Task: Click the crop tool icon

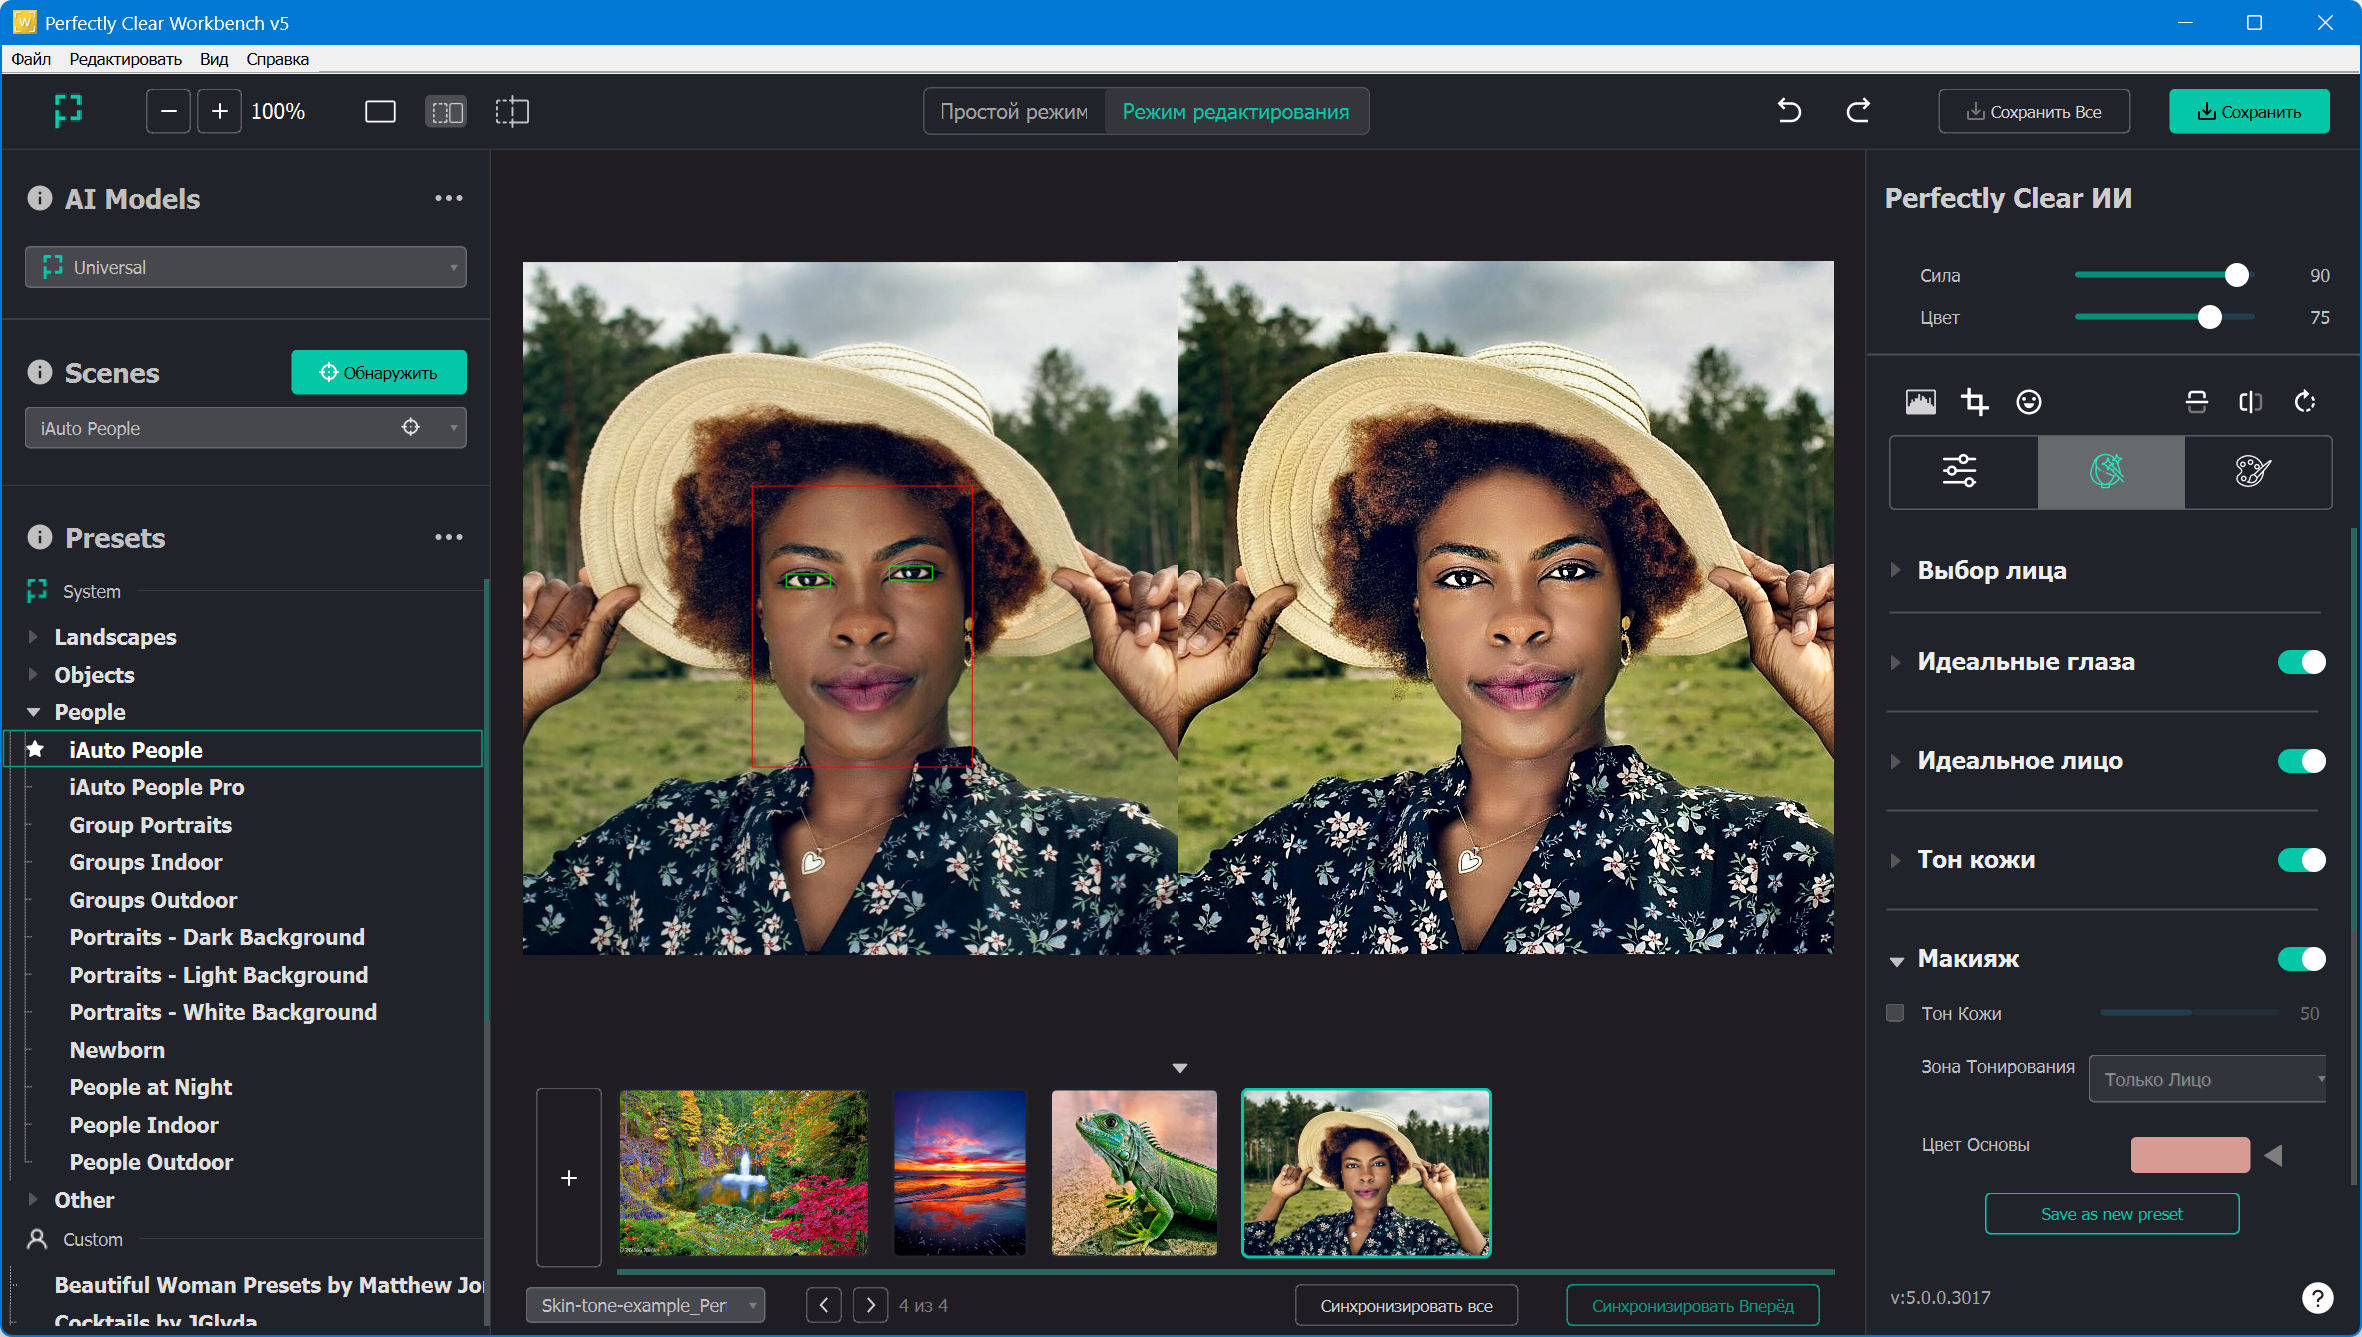Action: coord(1974,402)
